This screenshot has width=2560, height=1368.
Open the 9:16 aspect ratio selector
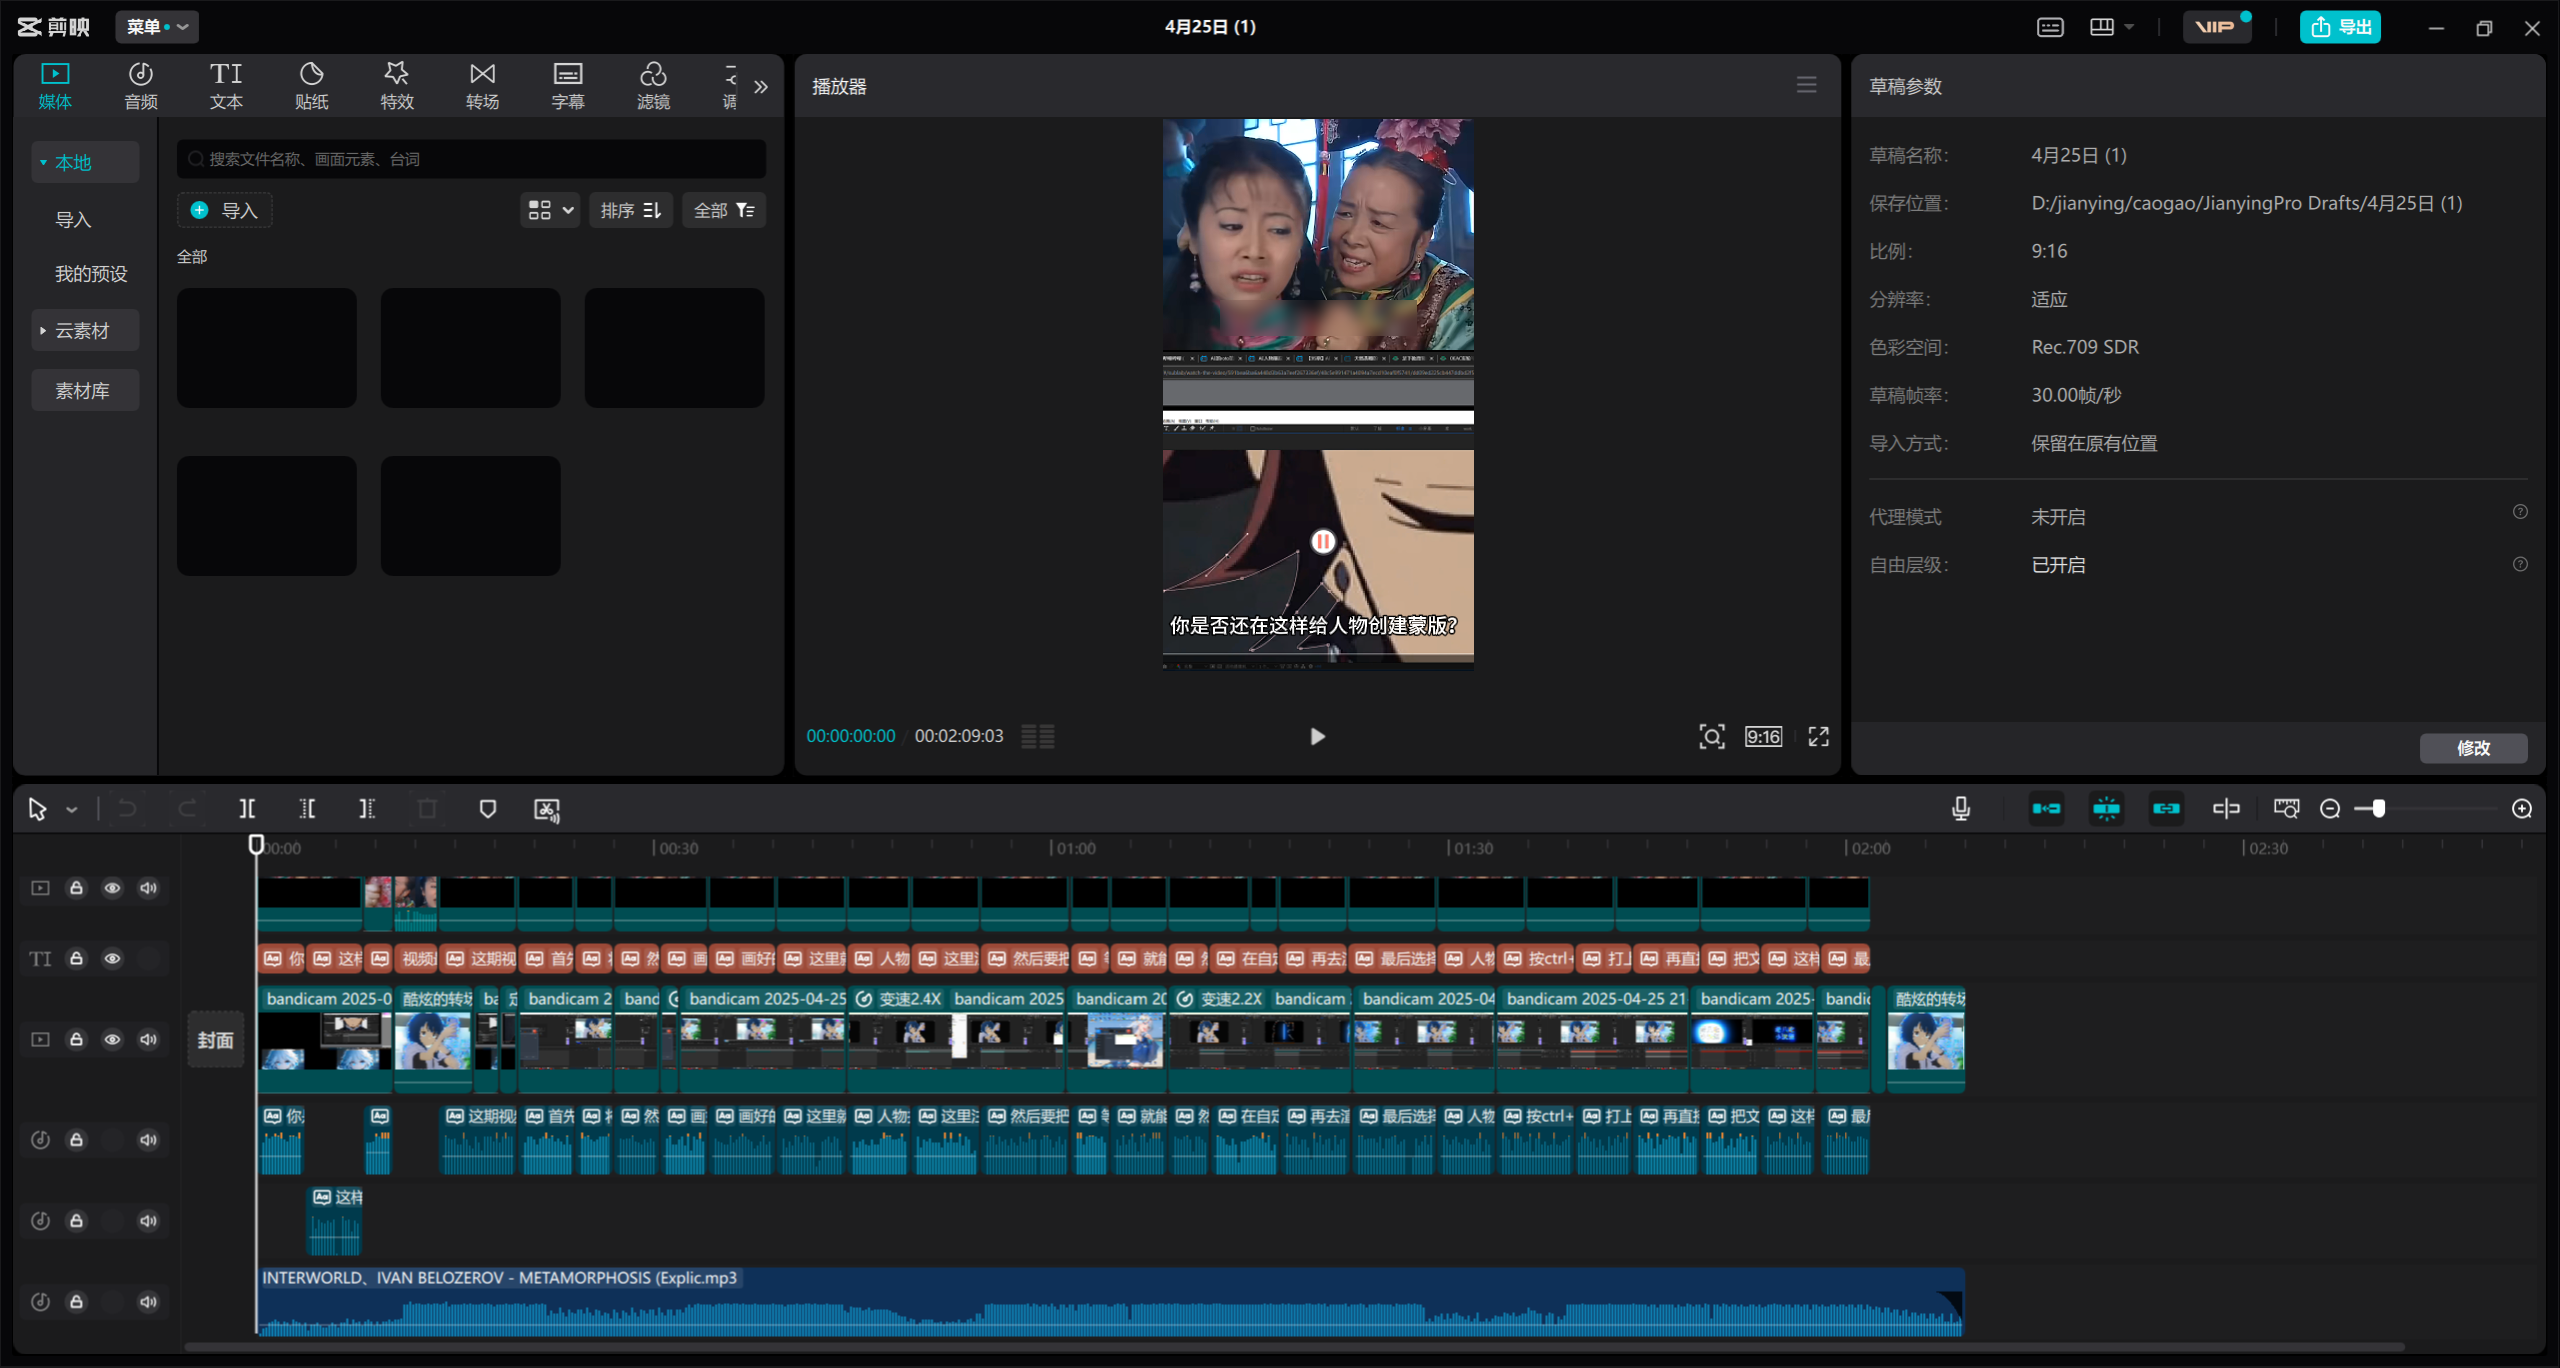pos(1763,737)
